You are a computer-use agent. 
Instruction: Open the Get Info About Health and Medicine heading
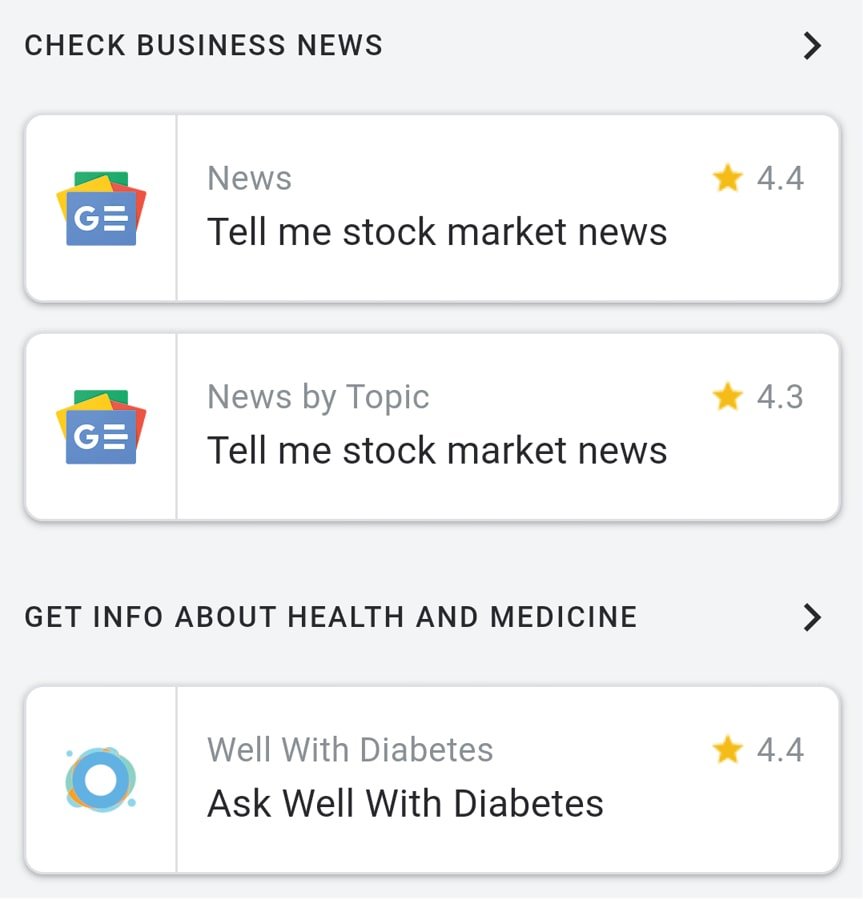point(331,617)
